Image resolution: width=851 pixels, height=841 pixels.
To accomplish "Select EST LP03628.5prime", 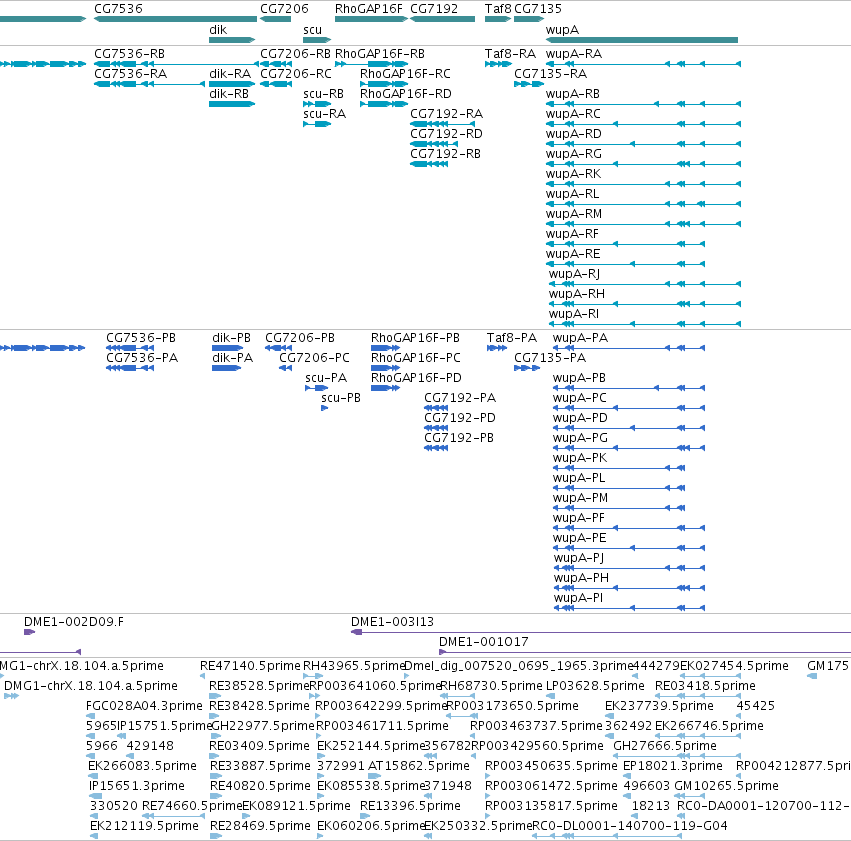I will point(595,686).
